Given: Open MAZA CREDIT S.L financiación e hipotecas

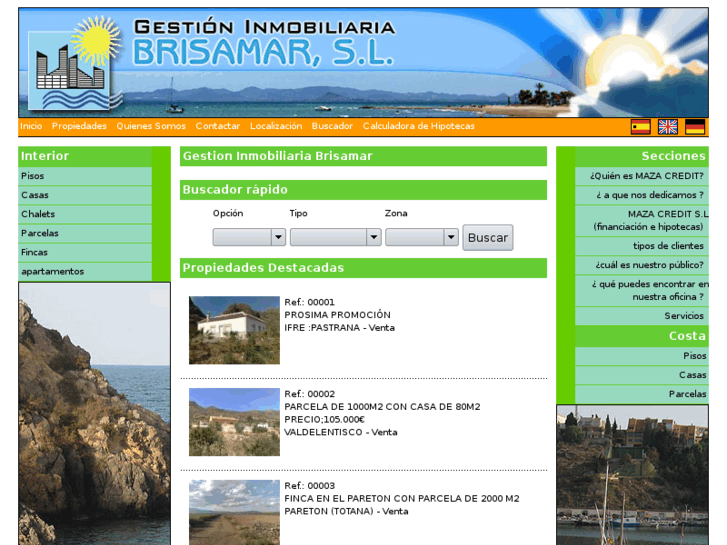Looking at the screenshot, I should coord(642,221).
